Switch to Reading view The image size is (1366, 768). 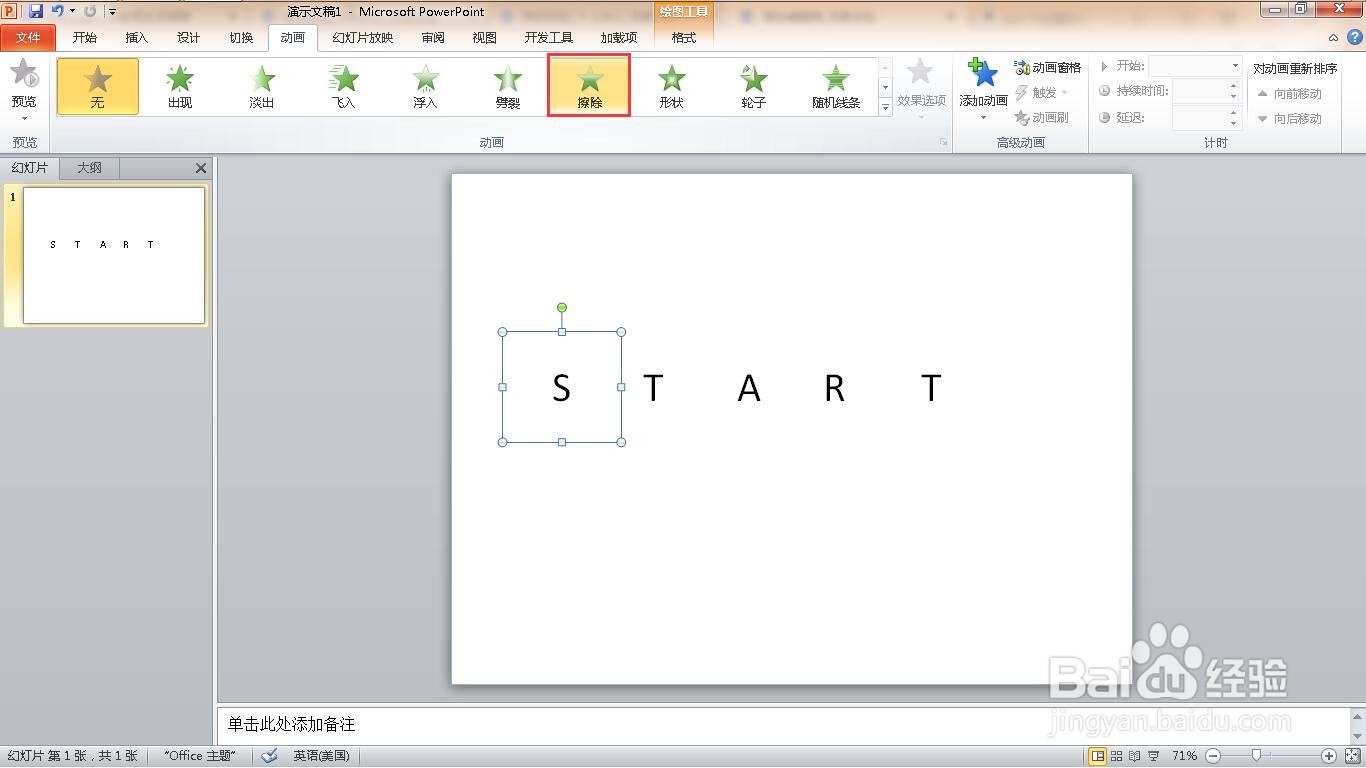tap(1135, 756)
